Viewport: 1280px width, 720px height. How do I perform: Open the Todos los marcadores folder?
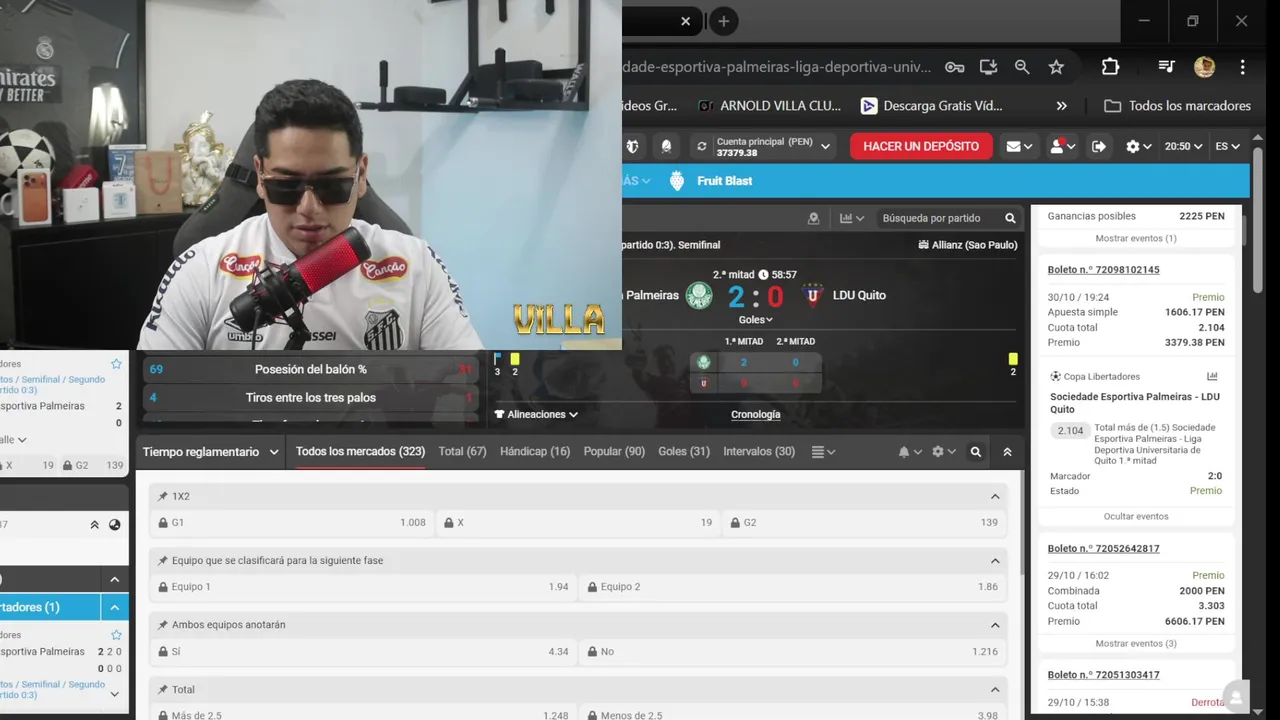click(1177, 106)
